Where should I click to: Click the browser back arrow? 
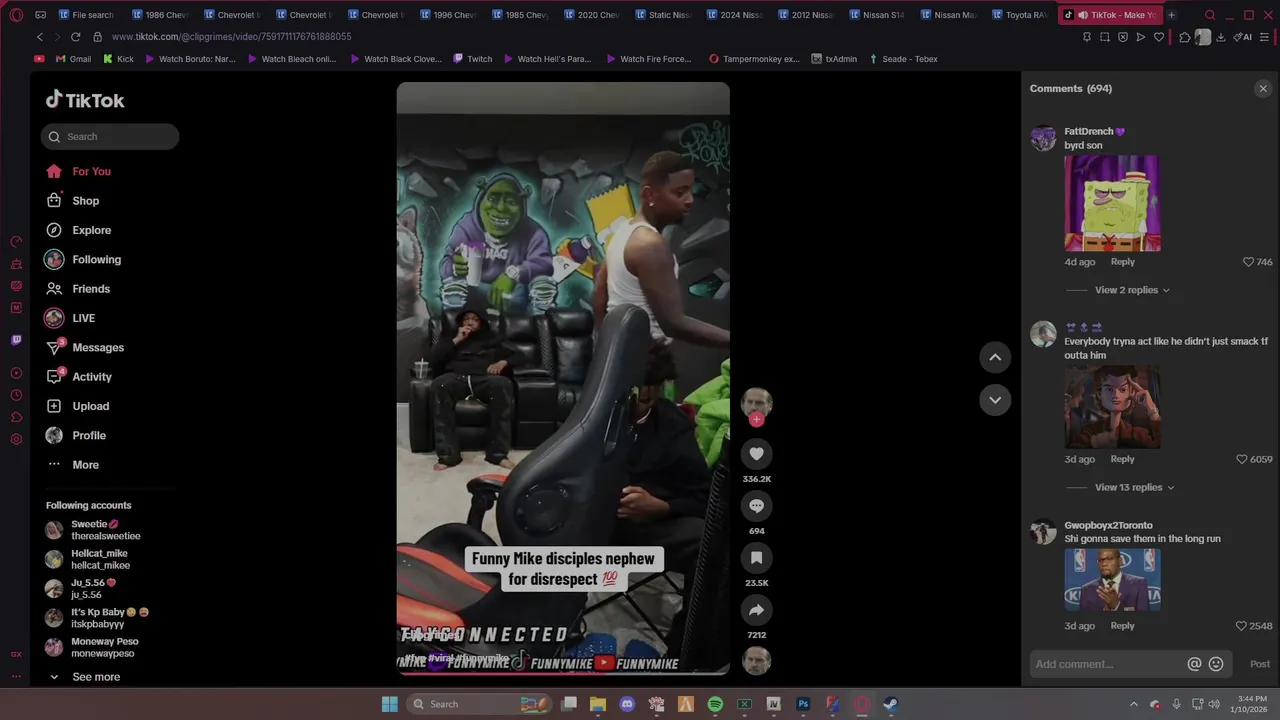pyautogui.click(x=40, y=37)
